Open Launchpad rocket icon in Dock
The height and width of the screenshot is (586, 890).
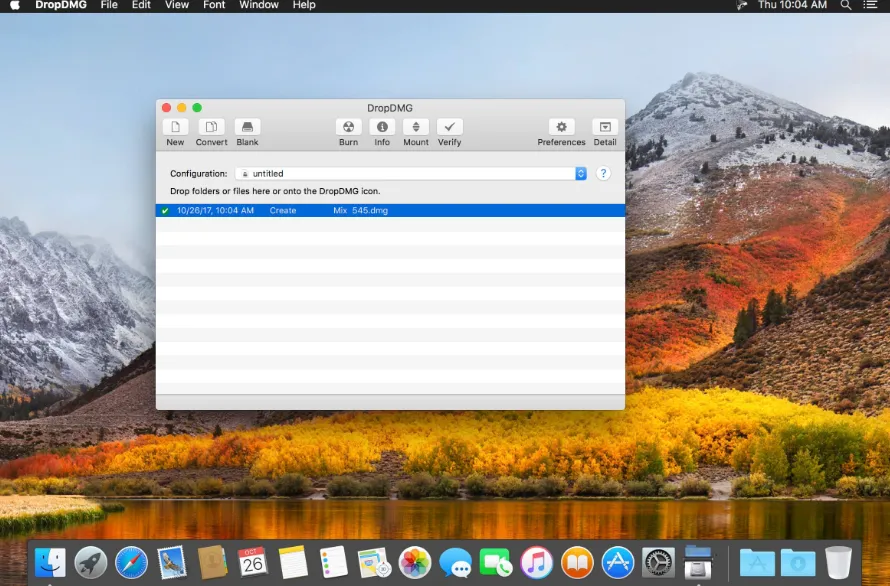click(x=91, y=562)
